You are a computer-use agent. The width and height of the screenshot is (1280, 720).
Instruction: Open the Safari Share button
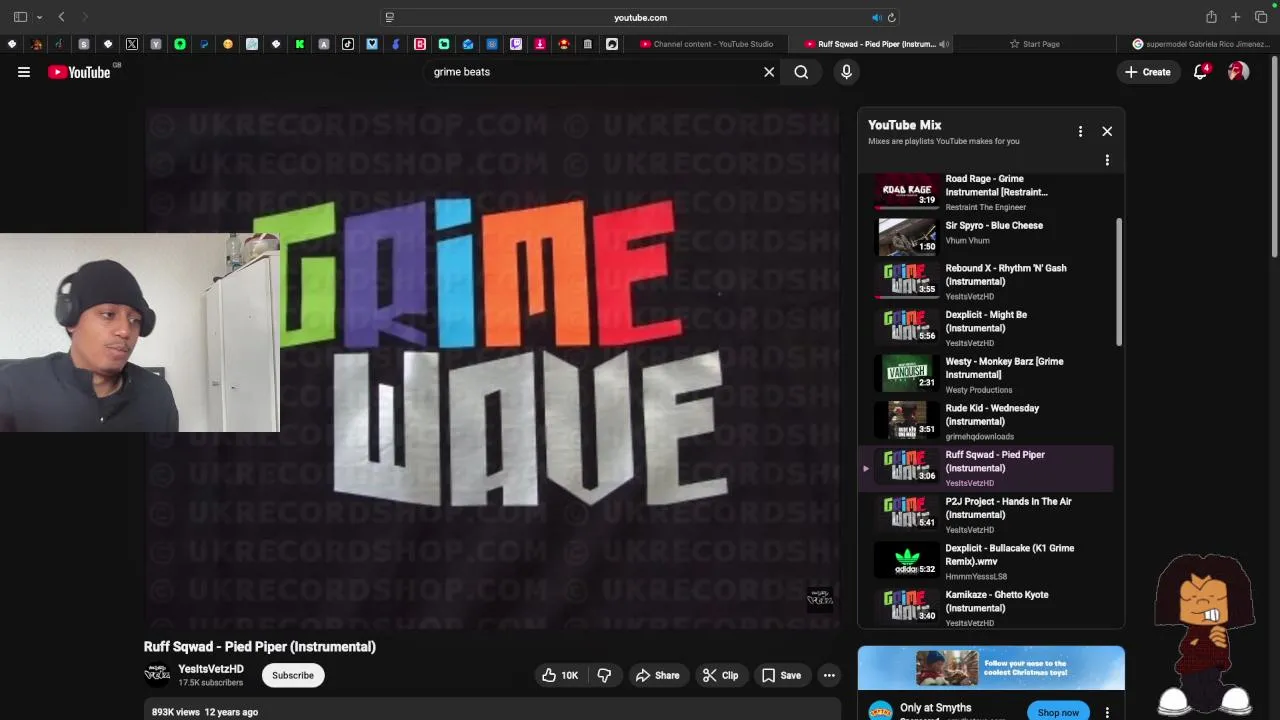coord(1211,17)
